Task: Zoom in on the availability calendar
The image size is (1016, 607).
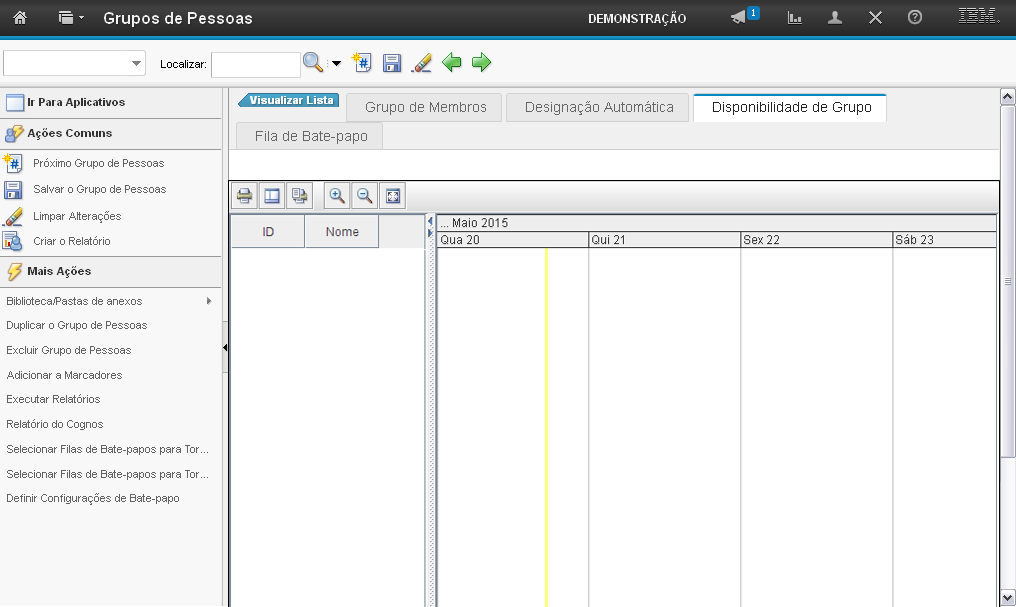Action: (337, 196)
